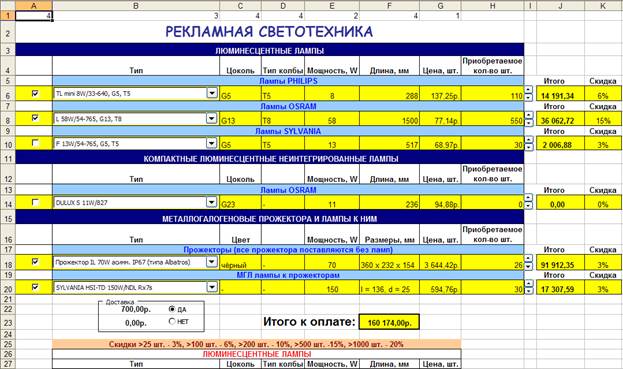Select column K header
623x369 pixels.
click(x=603, y=6)
